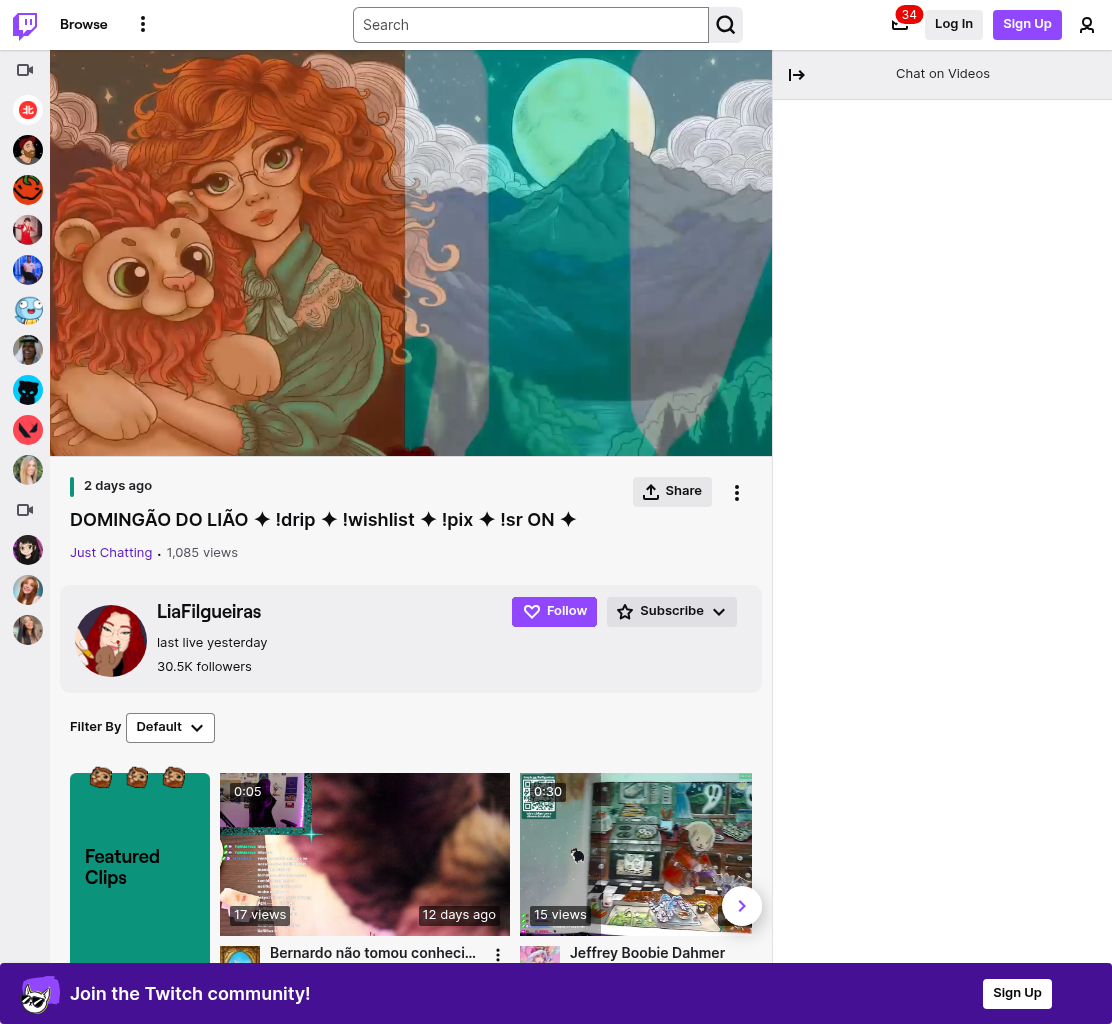This screenshot has width=1112, height=1024.
Task: Click the last live yesterday text
Action: coord(212,642)
